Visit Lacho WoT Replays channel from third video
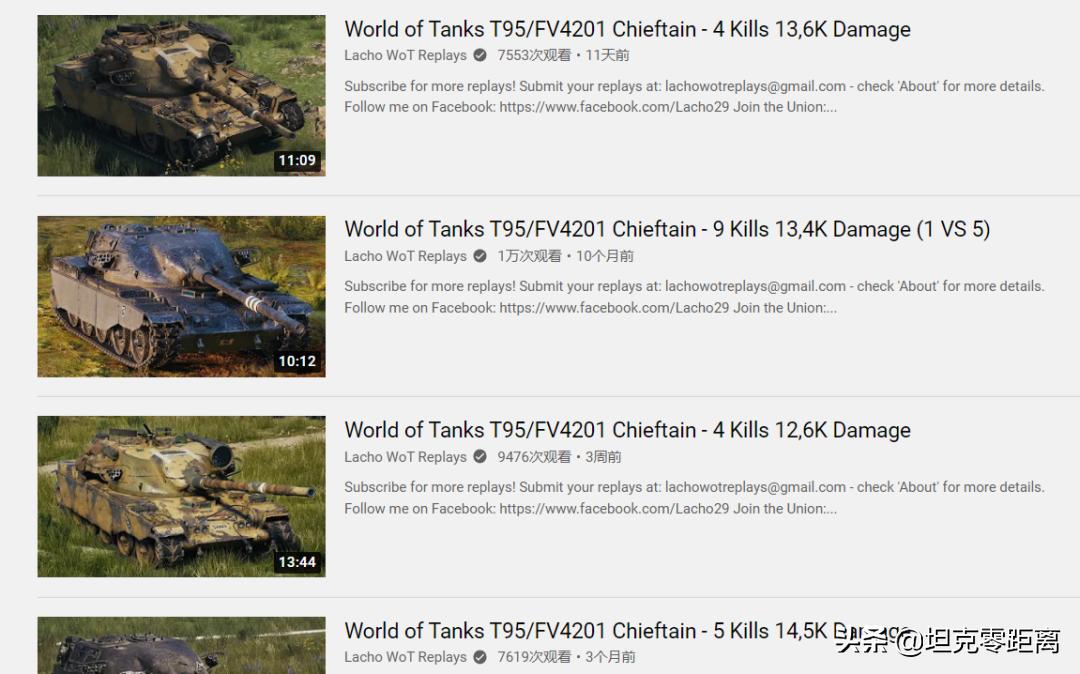The height and width of the screenshot is (674, 1080). click(406, 456)
